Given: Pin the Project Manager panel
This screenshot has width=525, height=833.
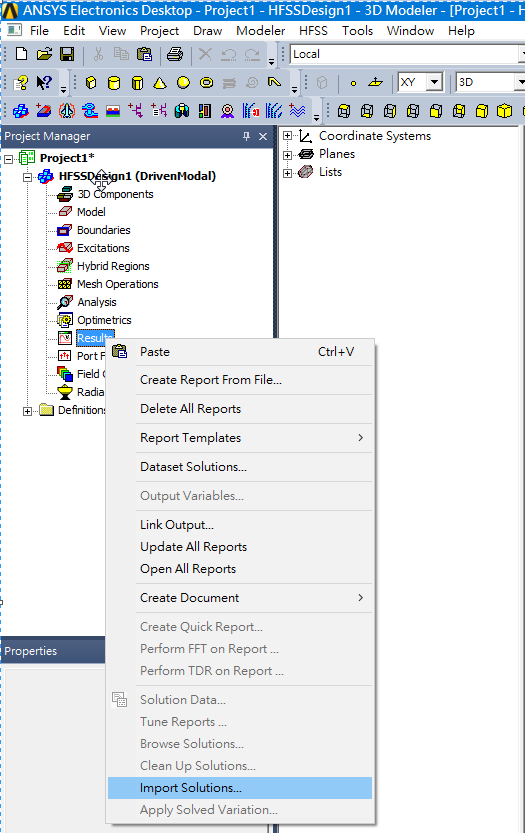Looking at the screenshot, I should coord(247,137).
